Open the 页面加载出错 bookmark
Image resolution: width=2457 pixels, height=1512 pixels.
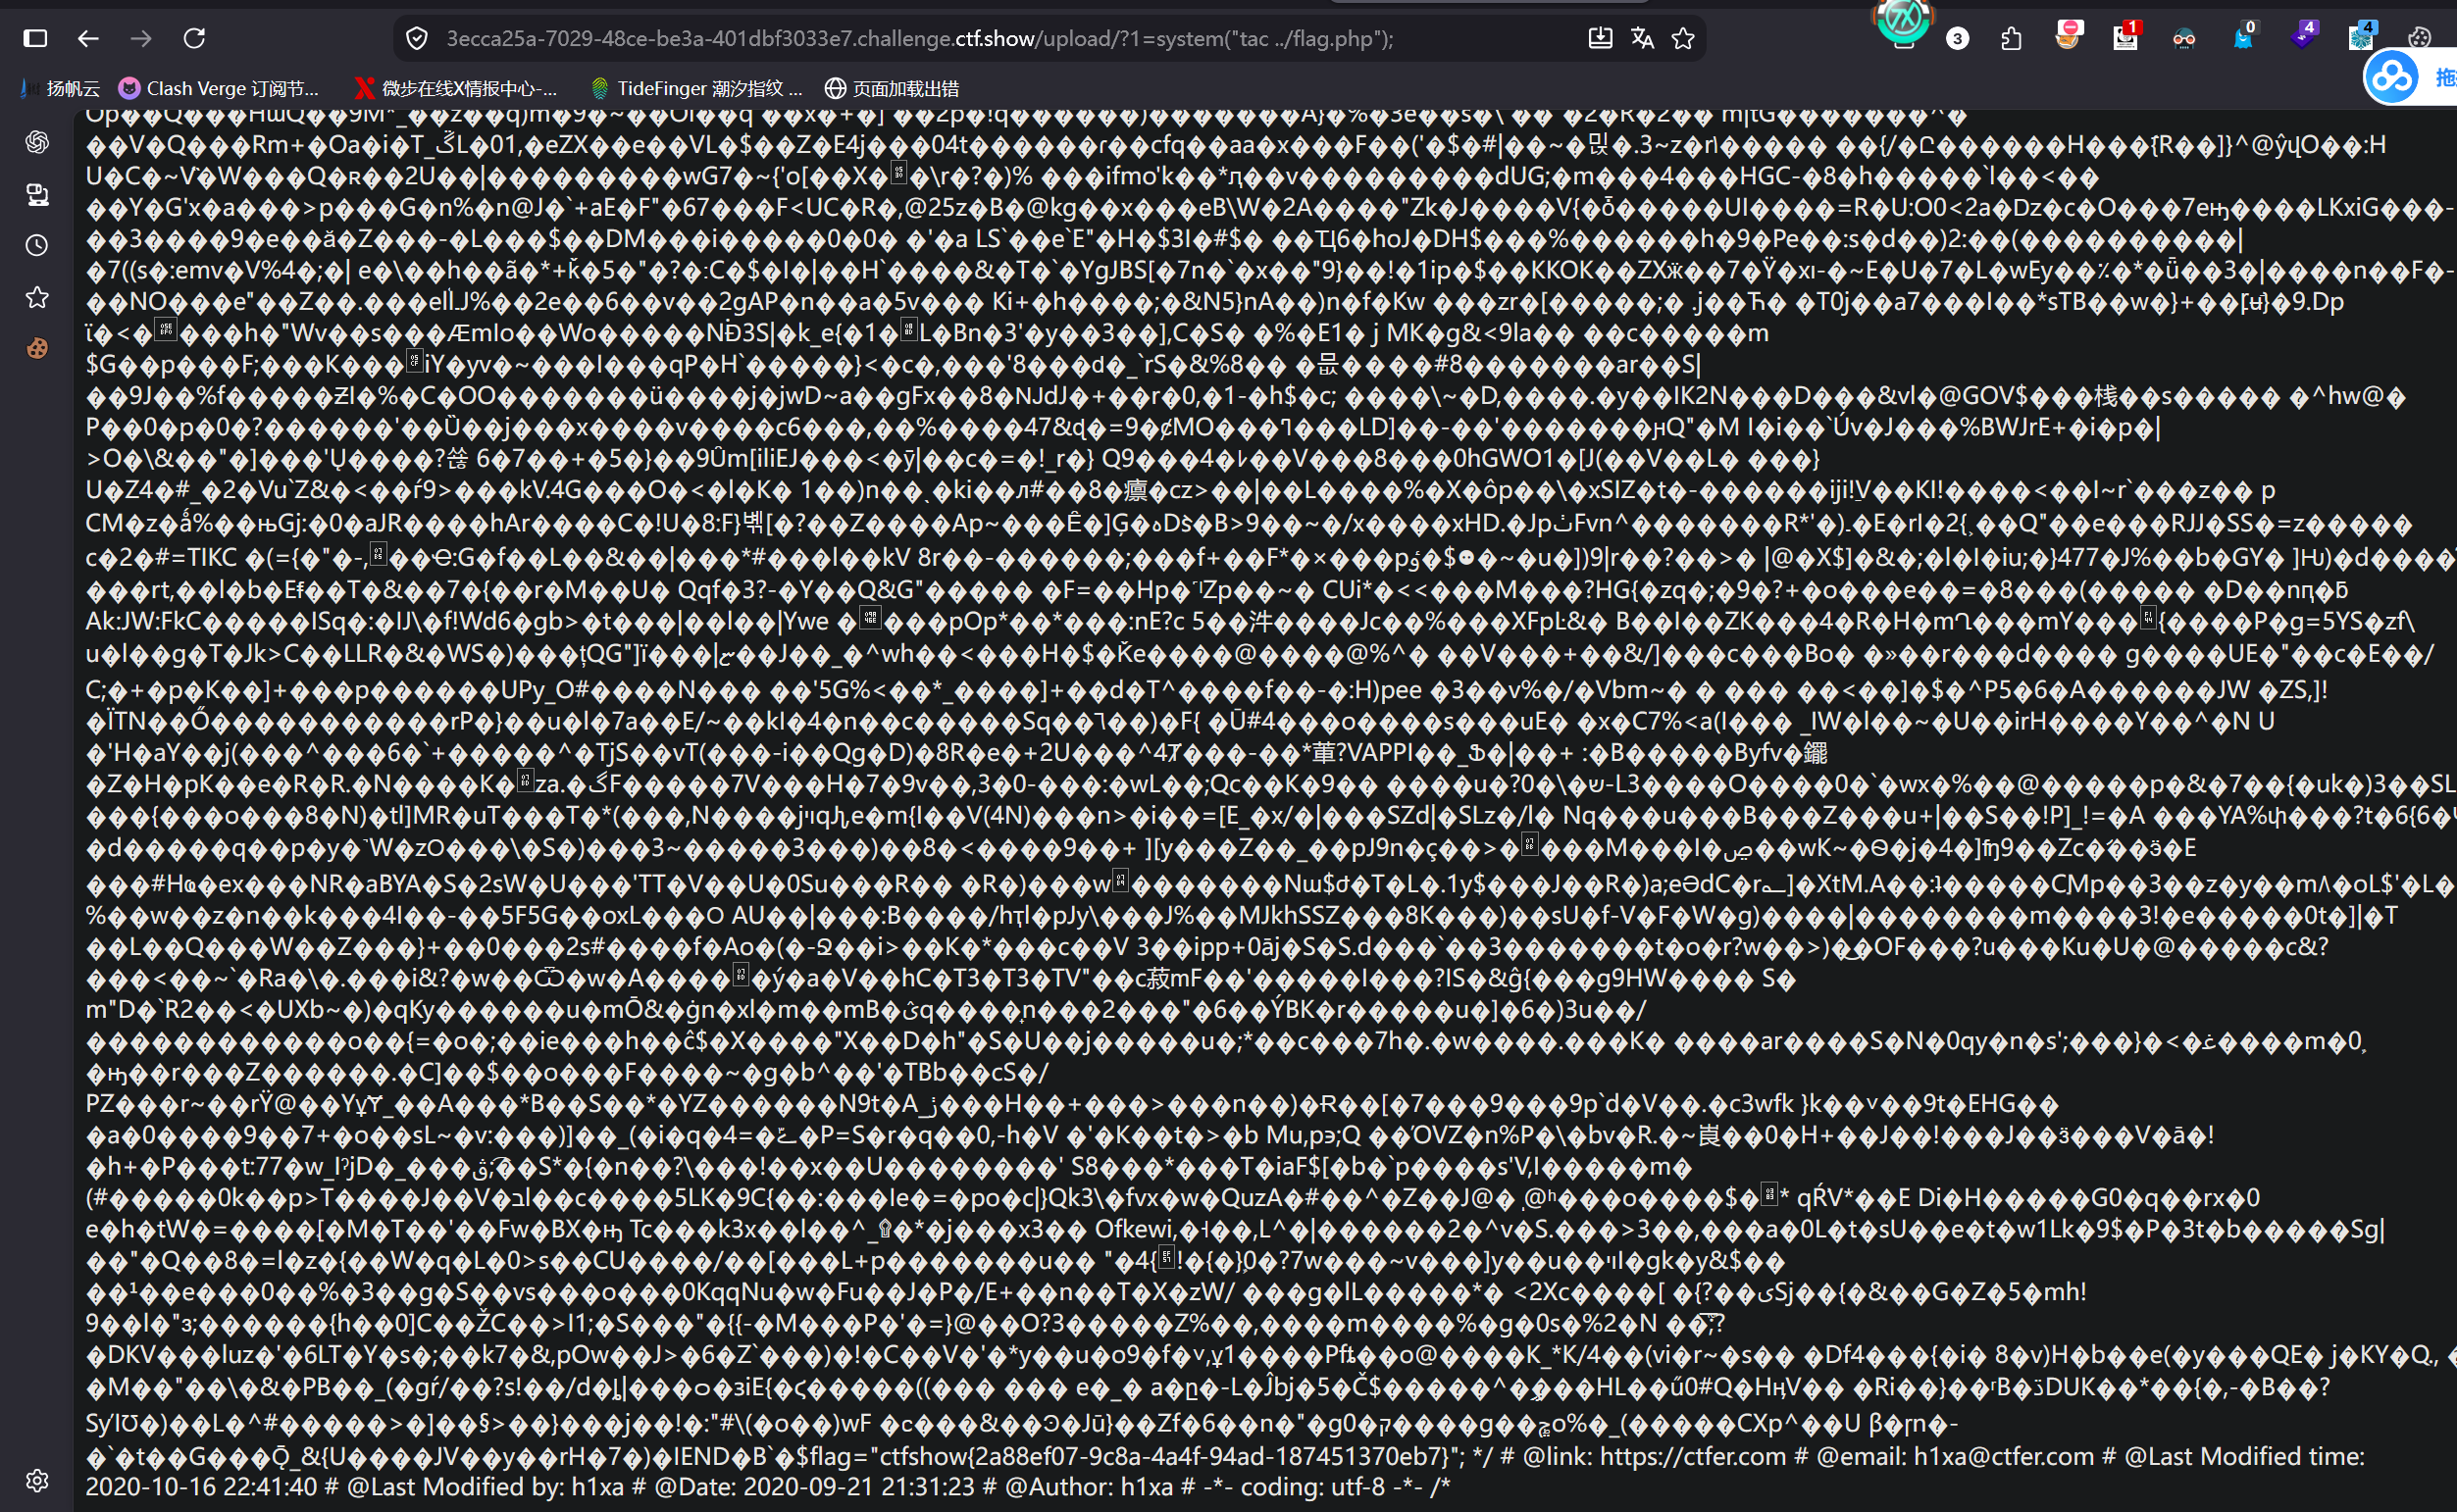coord(892,88)
